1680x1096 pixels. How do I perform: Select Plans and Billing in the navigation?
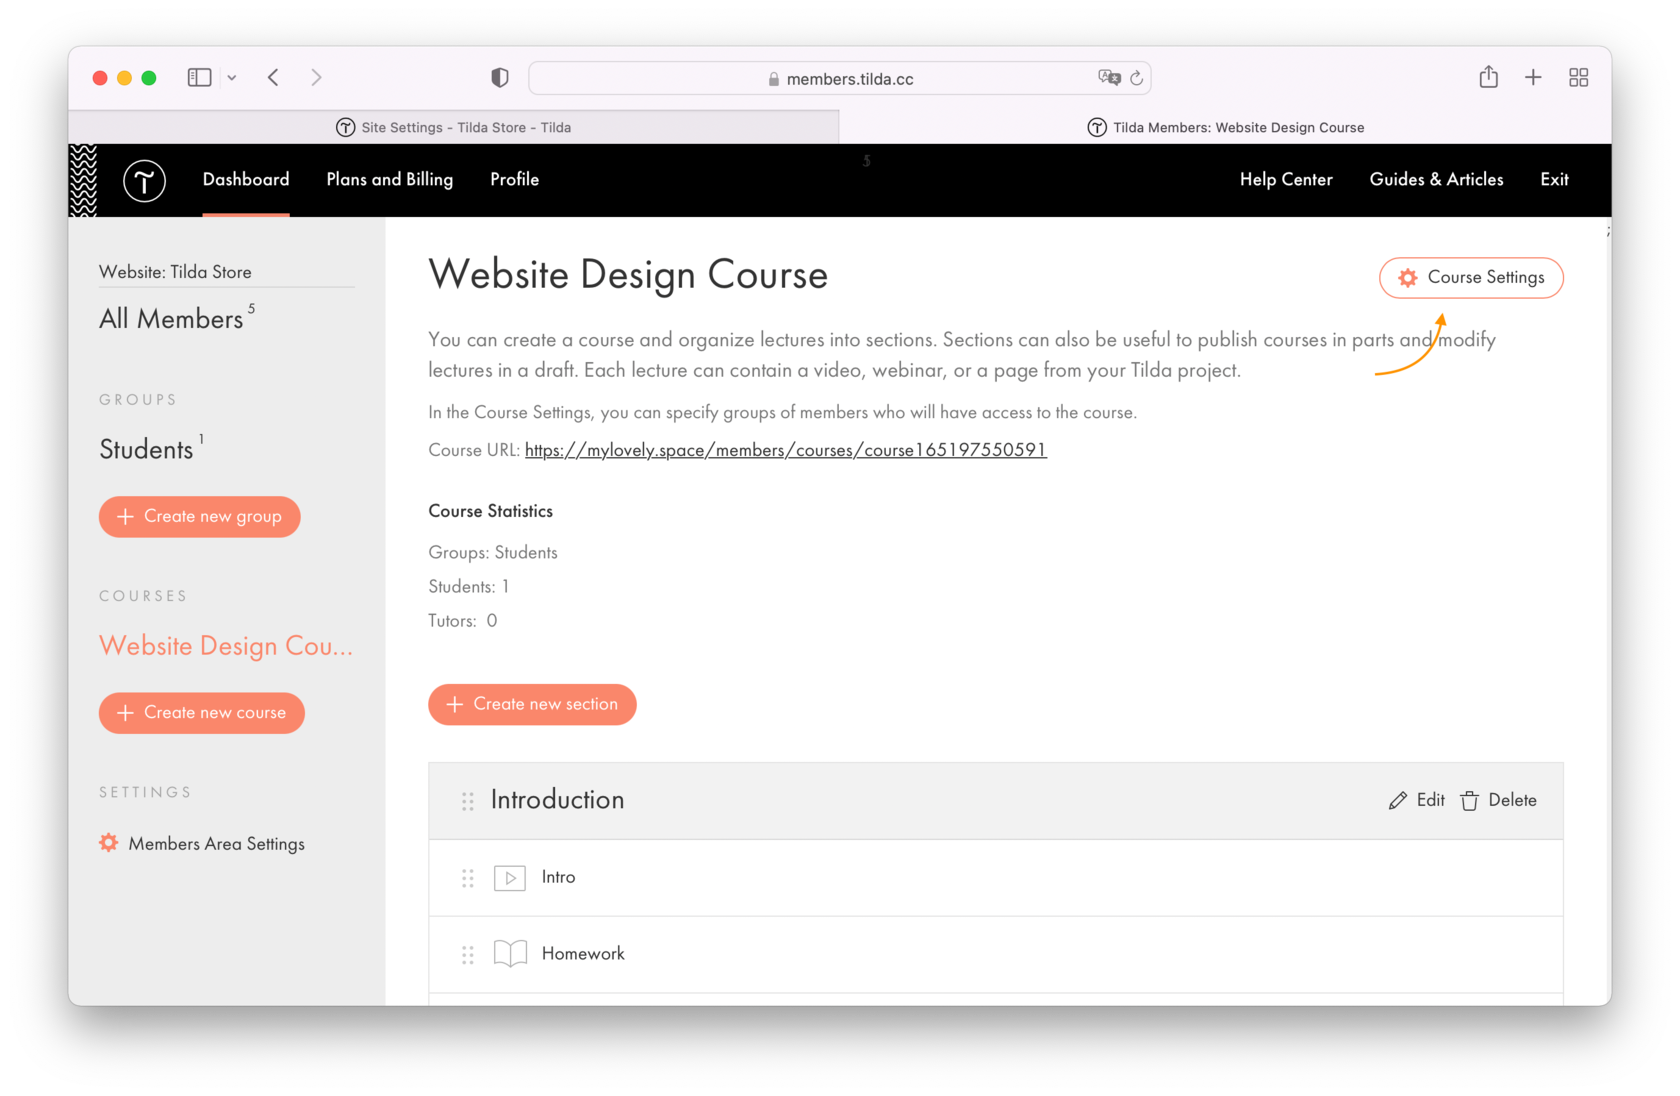pyautogui.click(x=389, y=180)
